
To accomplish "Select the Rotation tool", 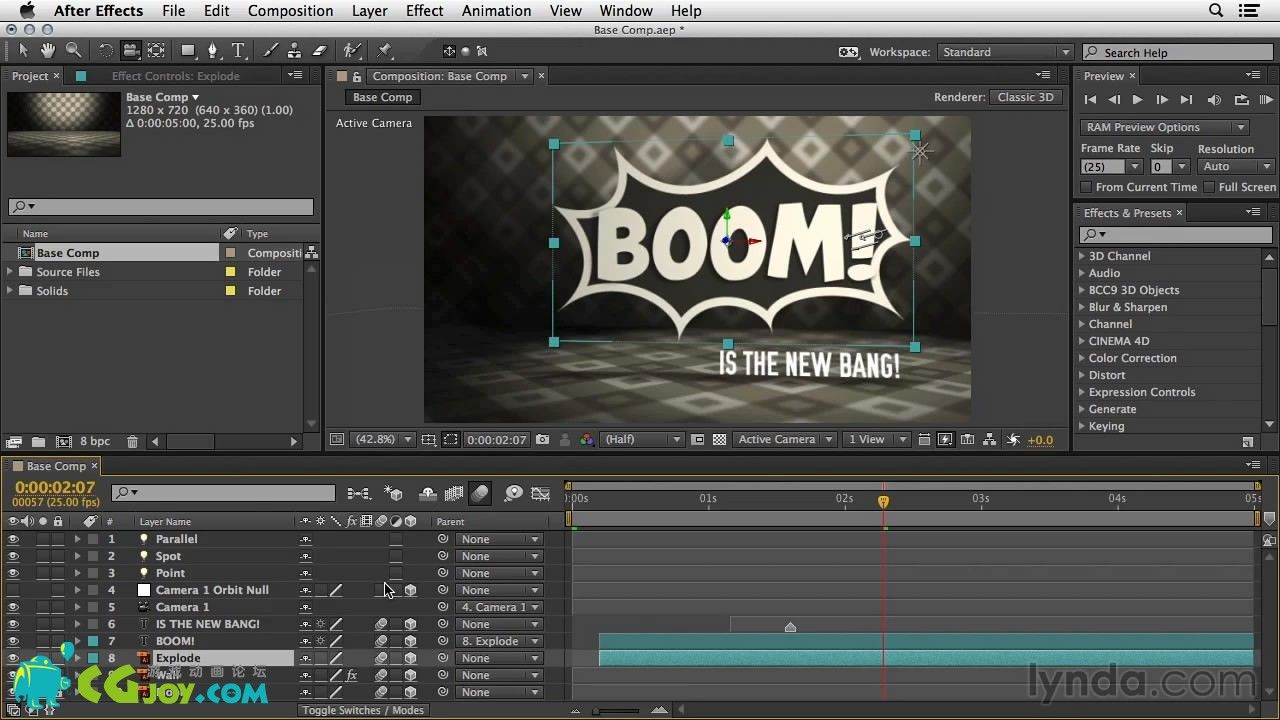I will pyautogui.click(x=106, y=50).
